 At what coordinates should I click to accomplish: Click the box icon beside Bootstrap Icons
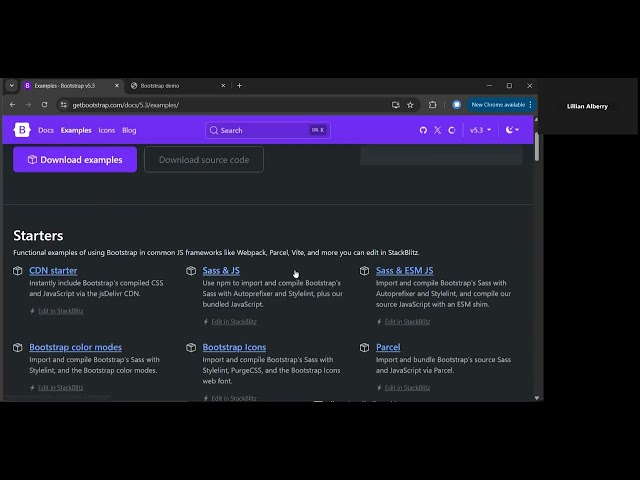pyautogui.click(x=191, y=347)
